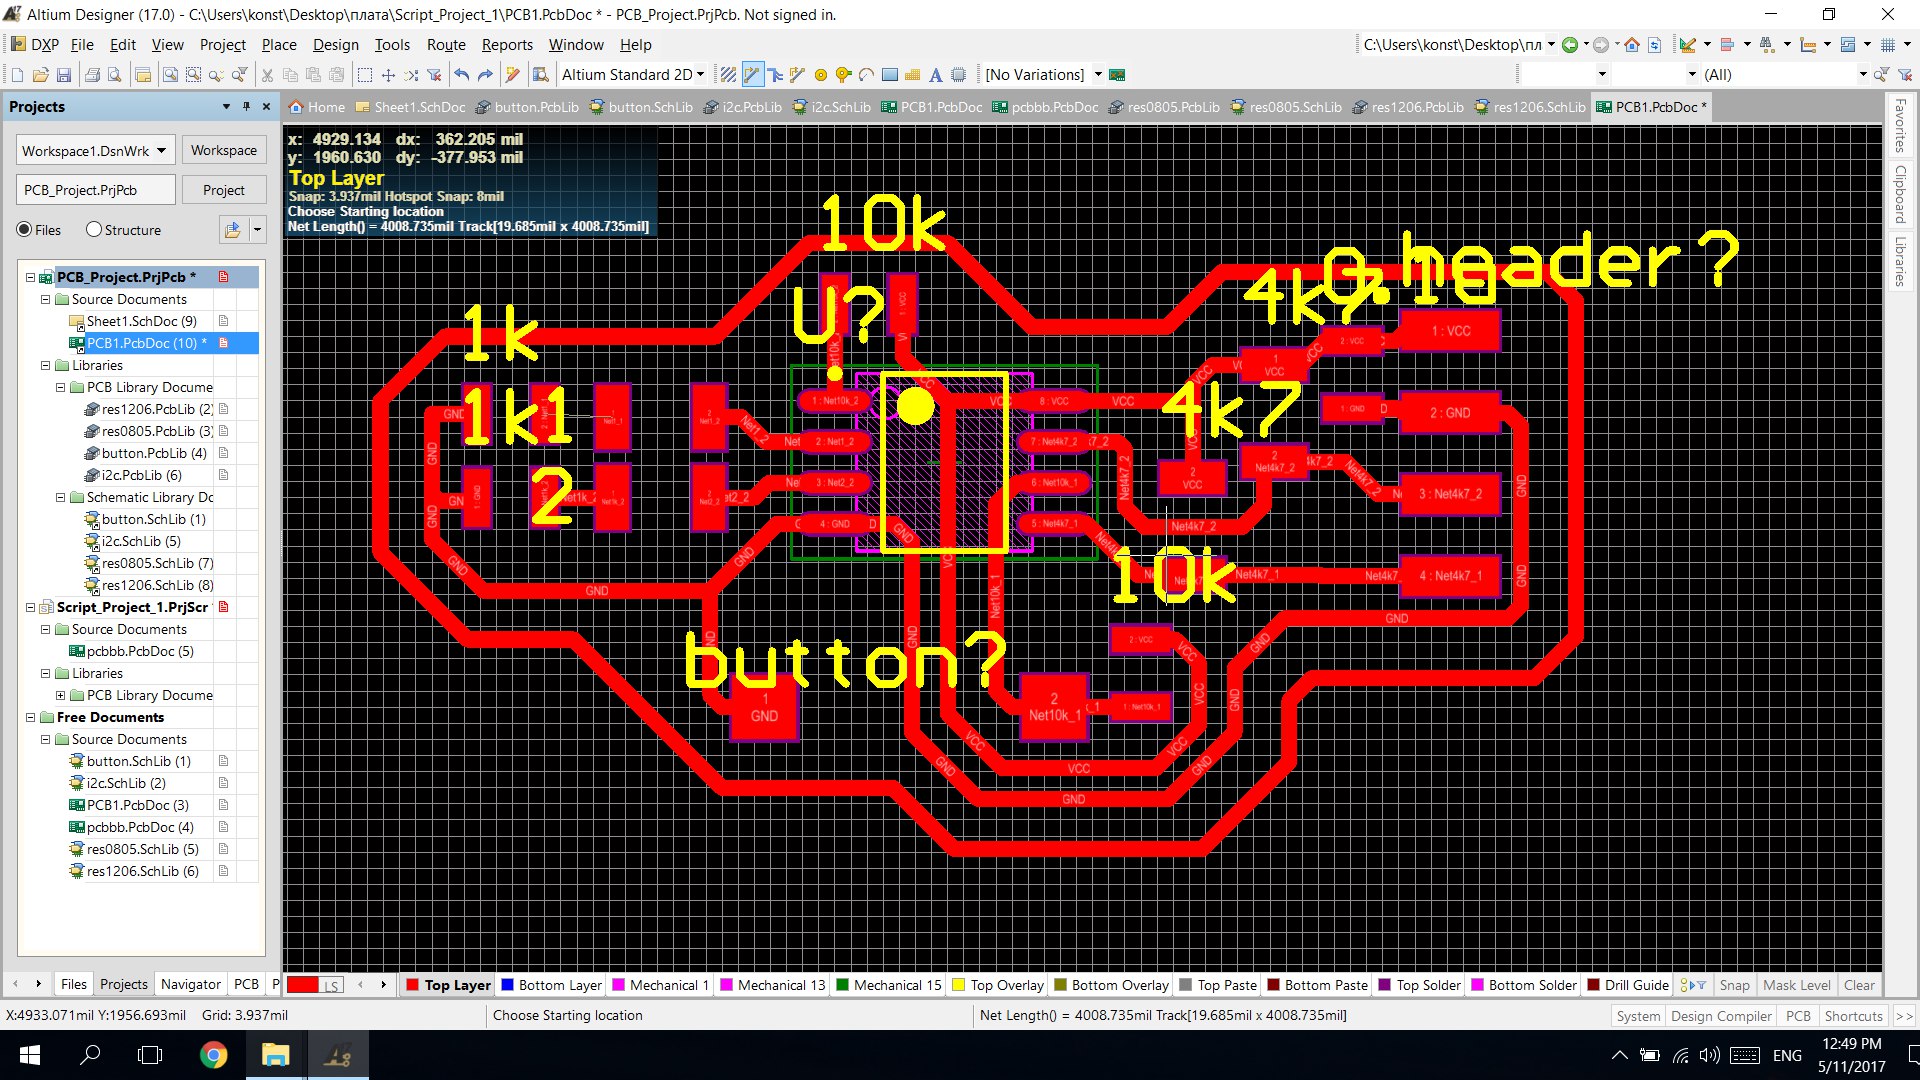This screenshot has height=1080, width=1920.
Task: Select PCB1.PcbDoc (10) in project tree
Action: pos(148,343)
